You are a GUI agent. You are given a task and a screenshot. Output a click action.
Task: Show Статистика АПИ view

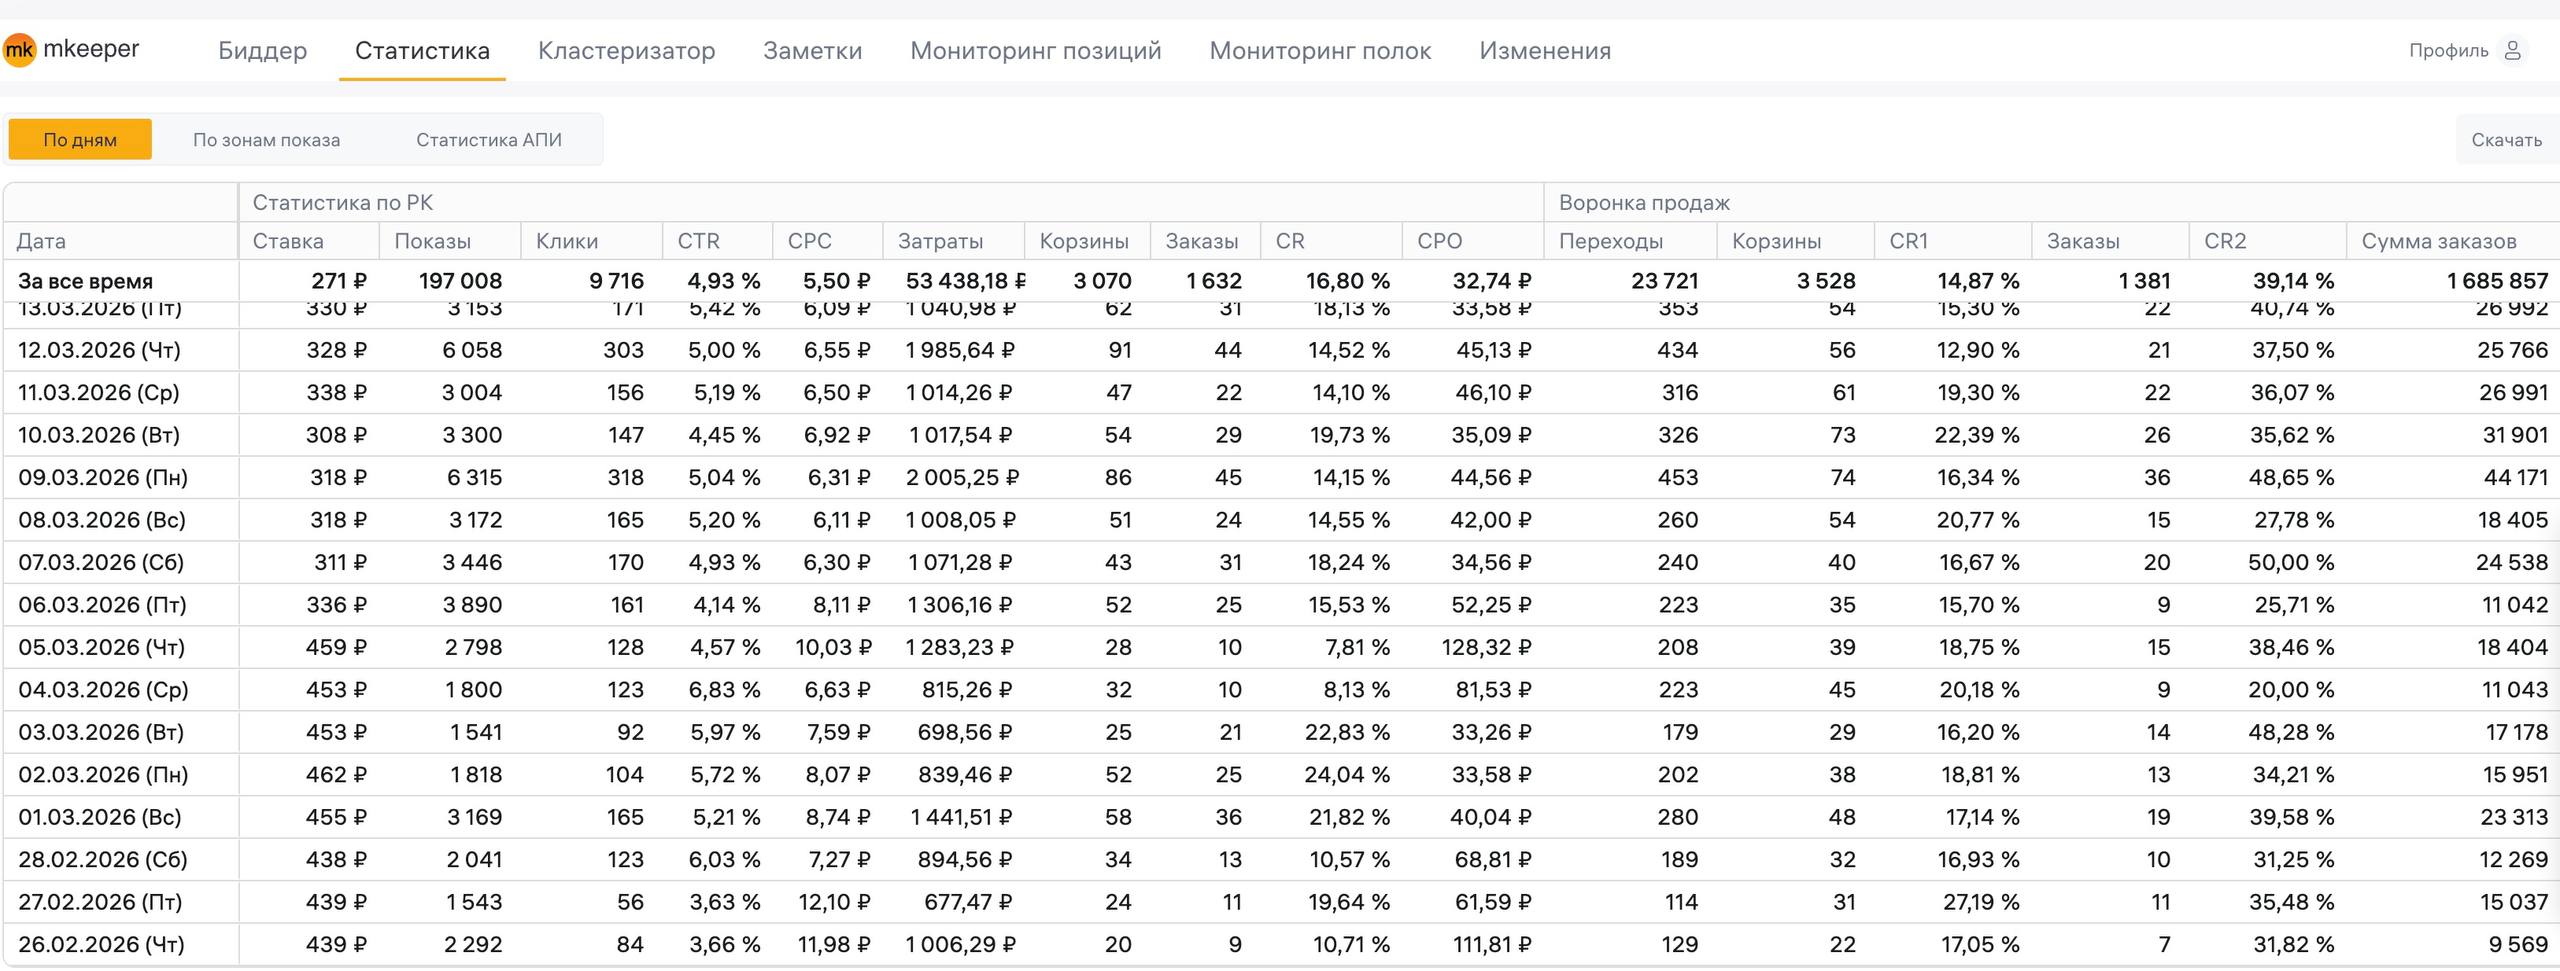488,140
